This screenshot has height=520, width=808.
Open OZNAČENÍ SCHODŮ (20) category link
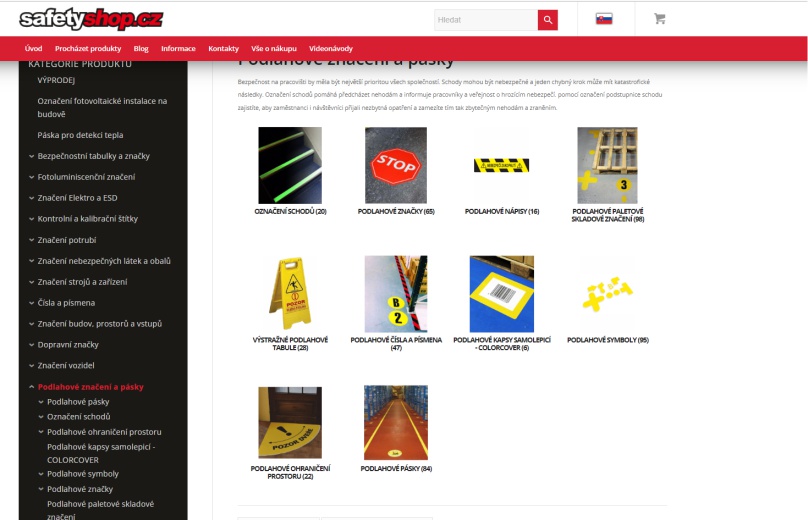tap(290, 211)
